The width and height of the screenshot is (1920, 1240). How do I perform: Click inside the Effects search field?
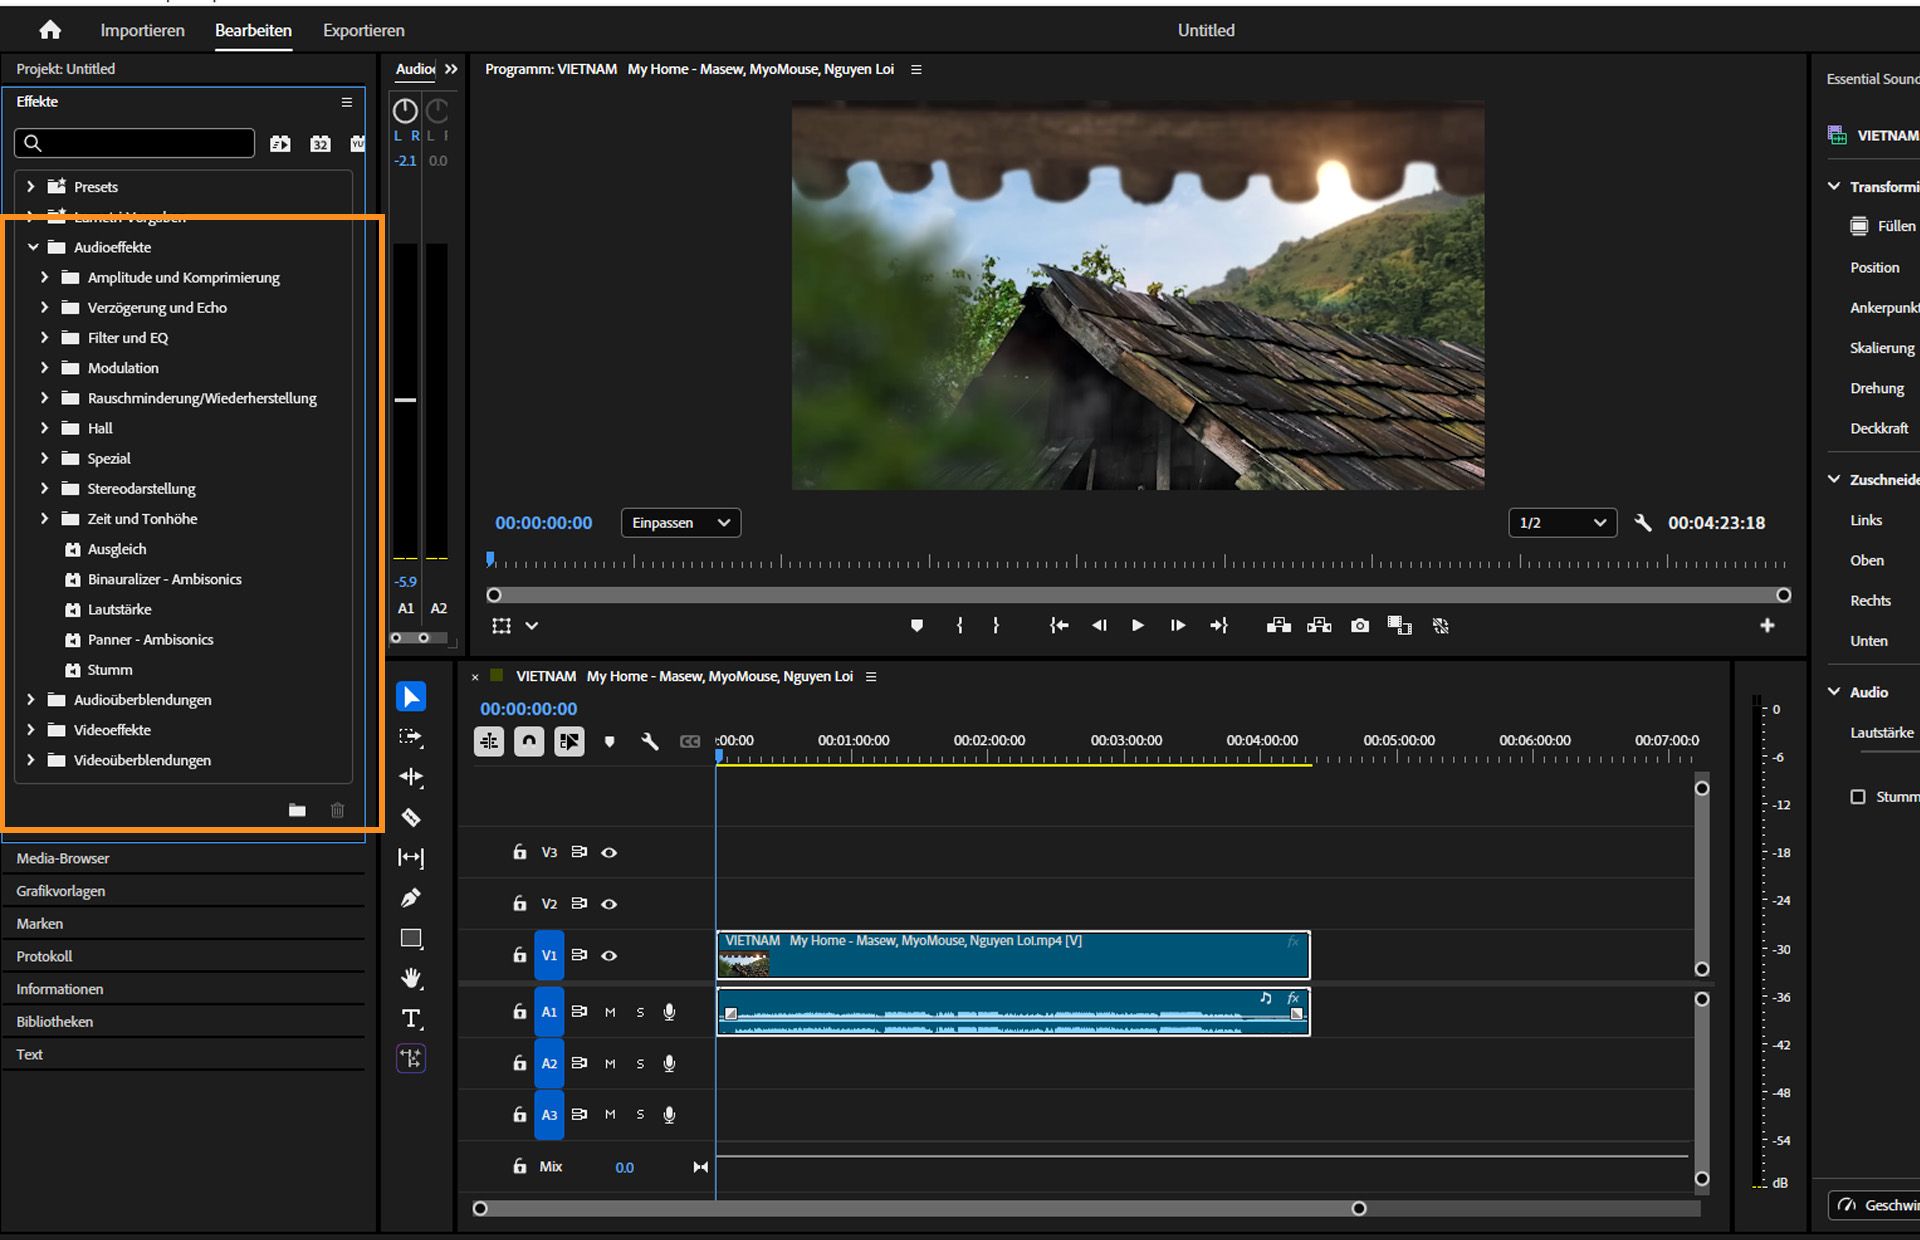[135, 143]
